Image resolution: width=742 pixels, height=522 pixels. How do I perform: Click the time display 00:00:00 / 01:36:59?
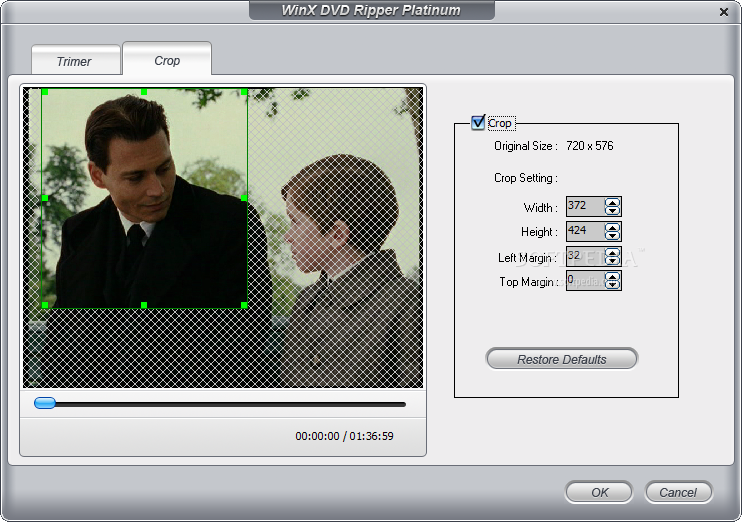tap(344, 436)
